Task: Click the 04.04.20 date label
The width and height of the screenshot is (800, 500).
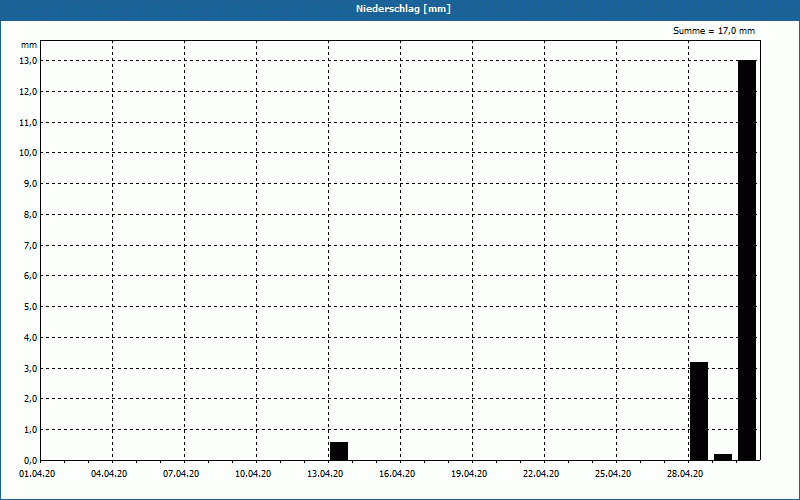Action: [109, 473]
